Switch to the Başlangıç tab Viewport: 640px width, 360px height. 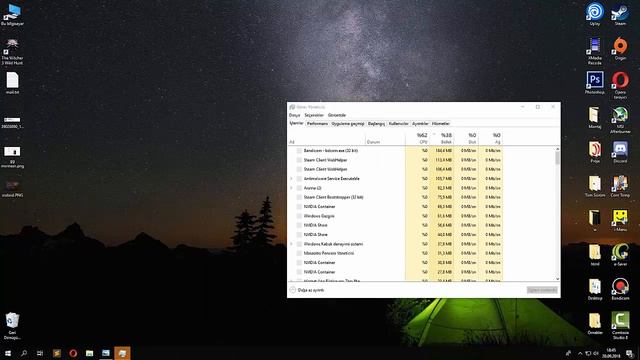[376, 123]
